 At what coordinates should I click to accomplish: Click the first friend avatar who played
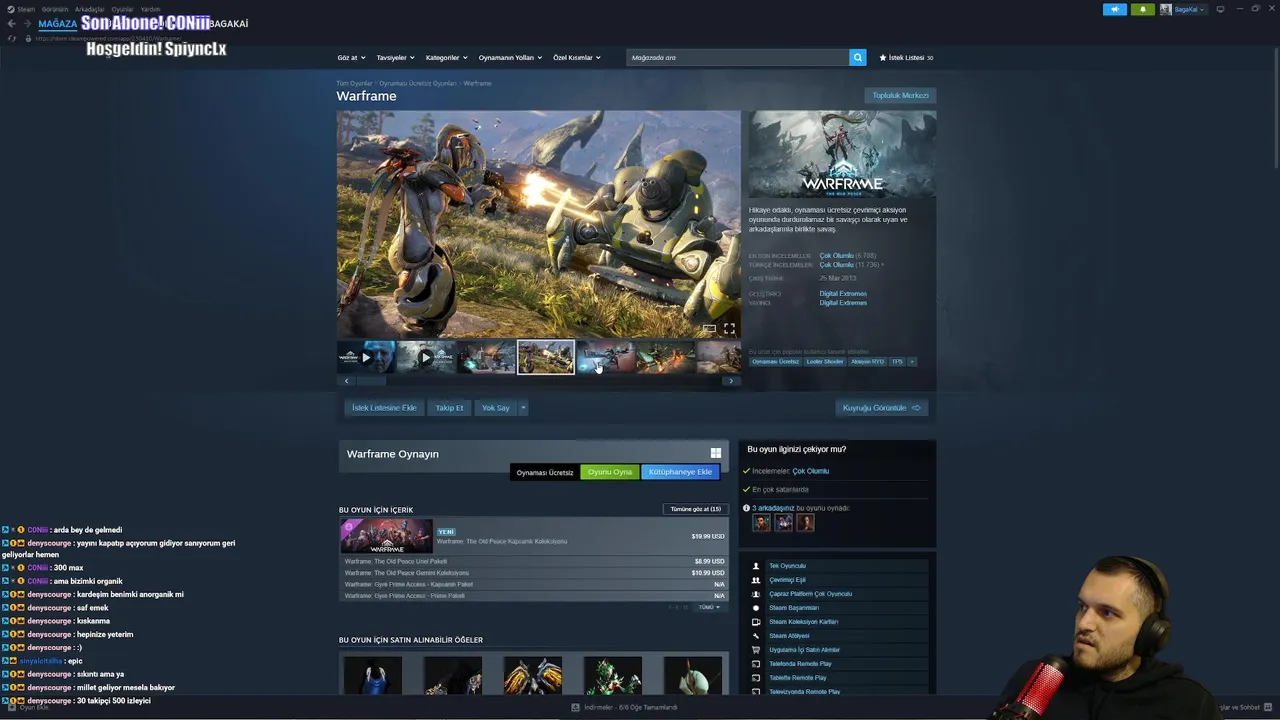[x=762, y=522]
